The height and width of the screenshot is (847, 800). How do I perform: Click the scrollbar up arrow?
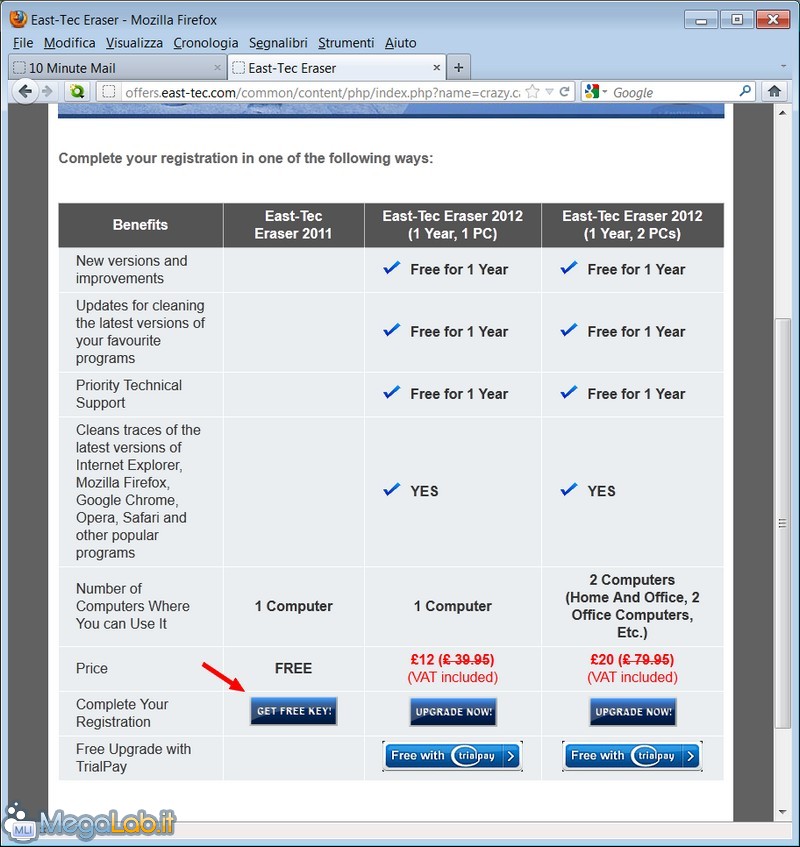[x=782, y=113]
